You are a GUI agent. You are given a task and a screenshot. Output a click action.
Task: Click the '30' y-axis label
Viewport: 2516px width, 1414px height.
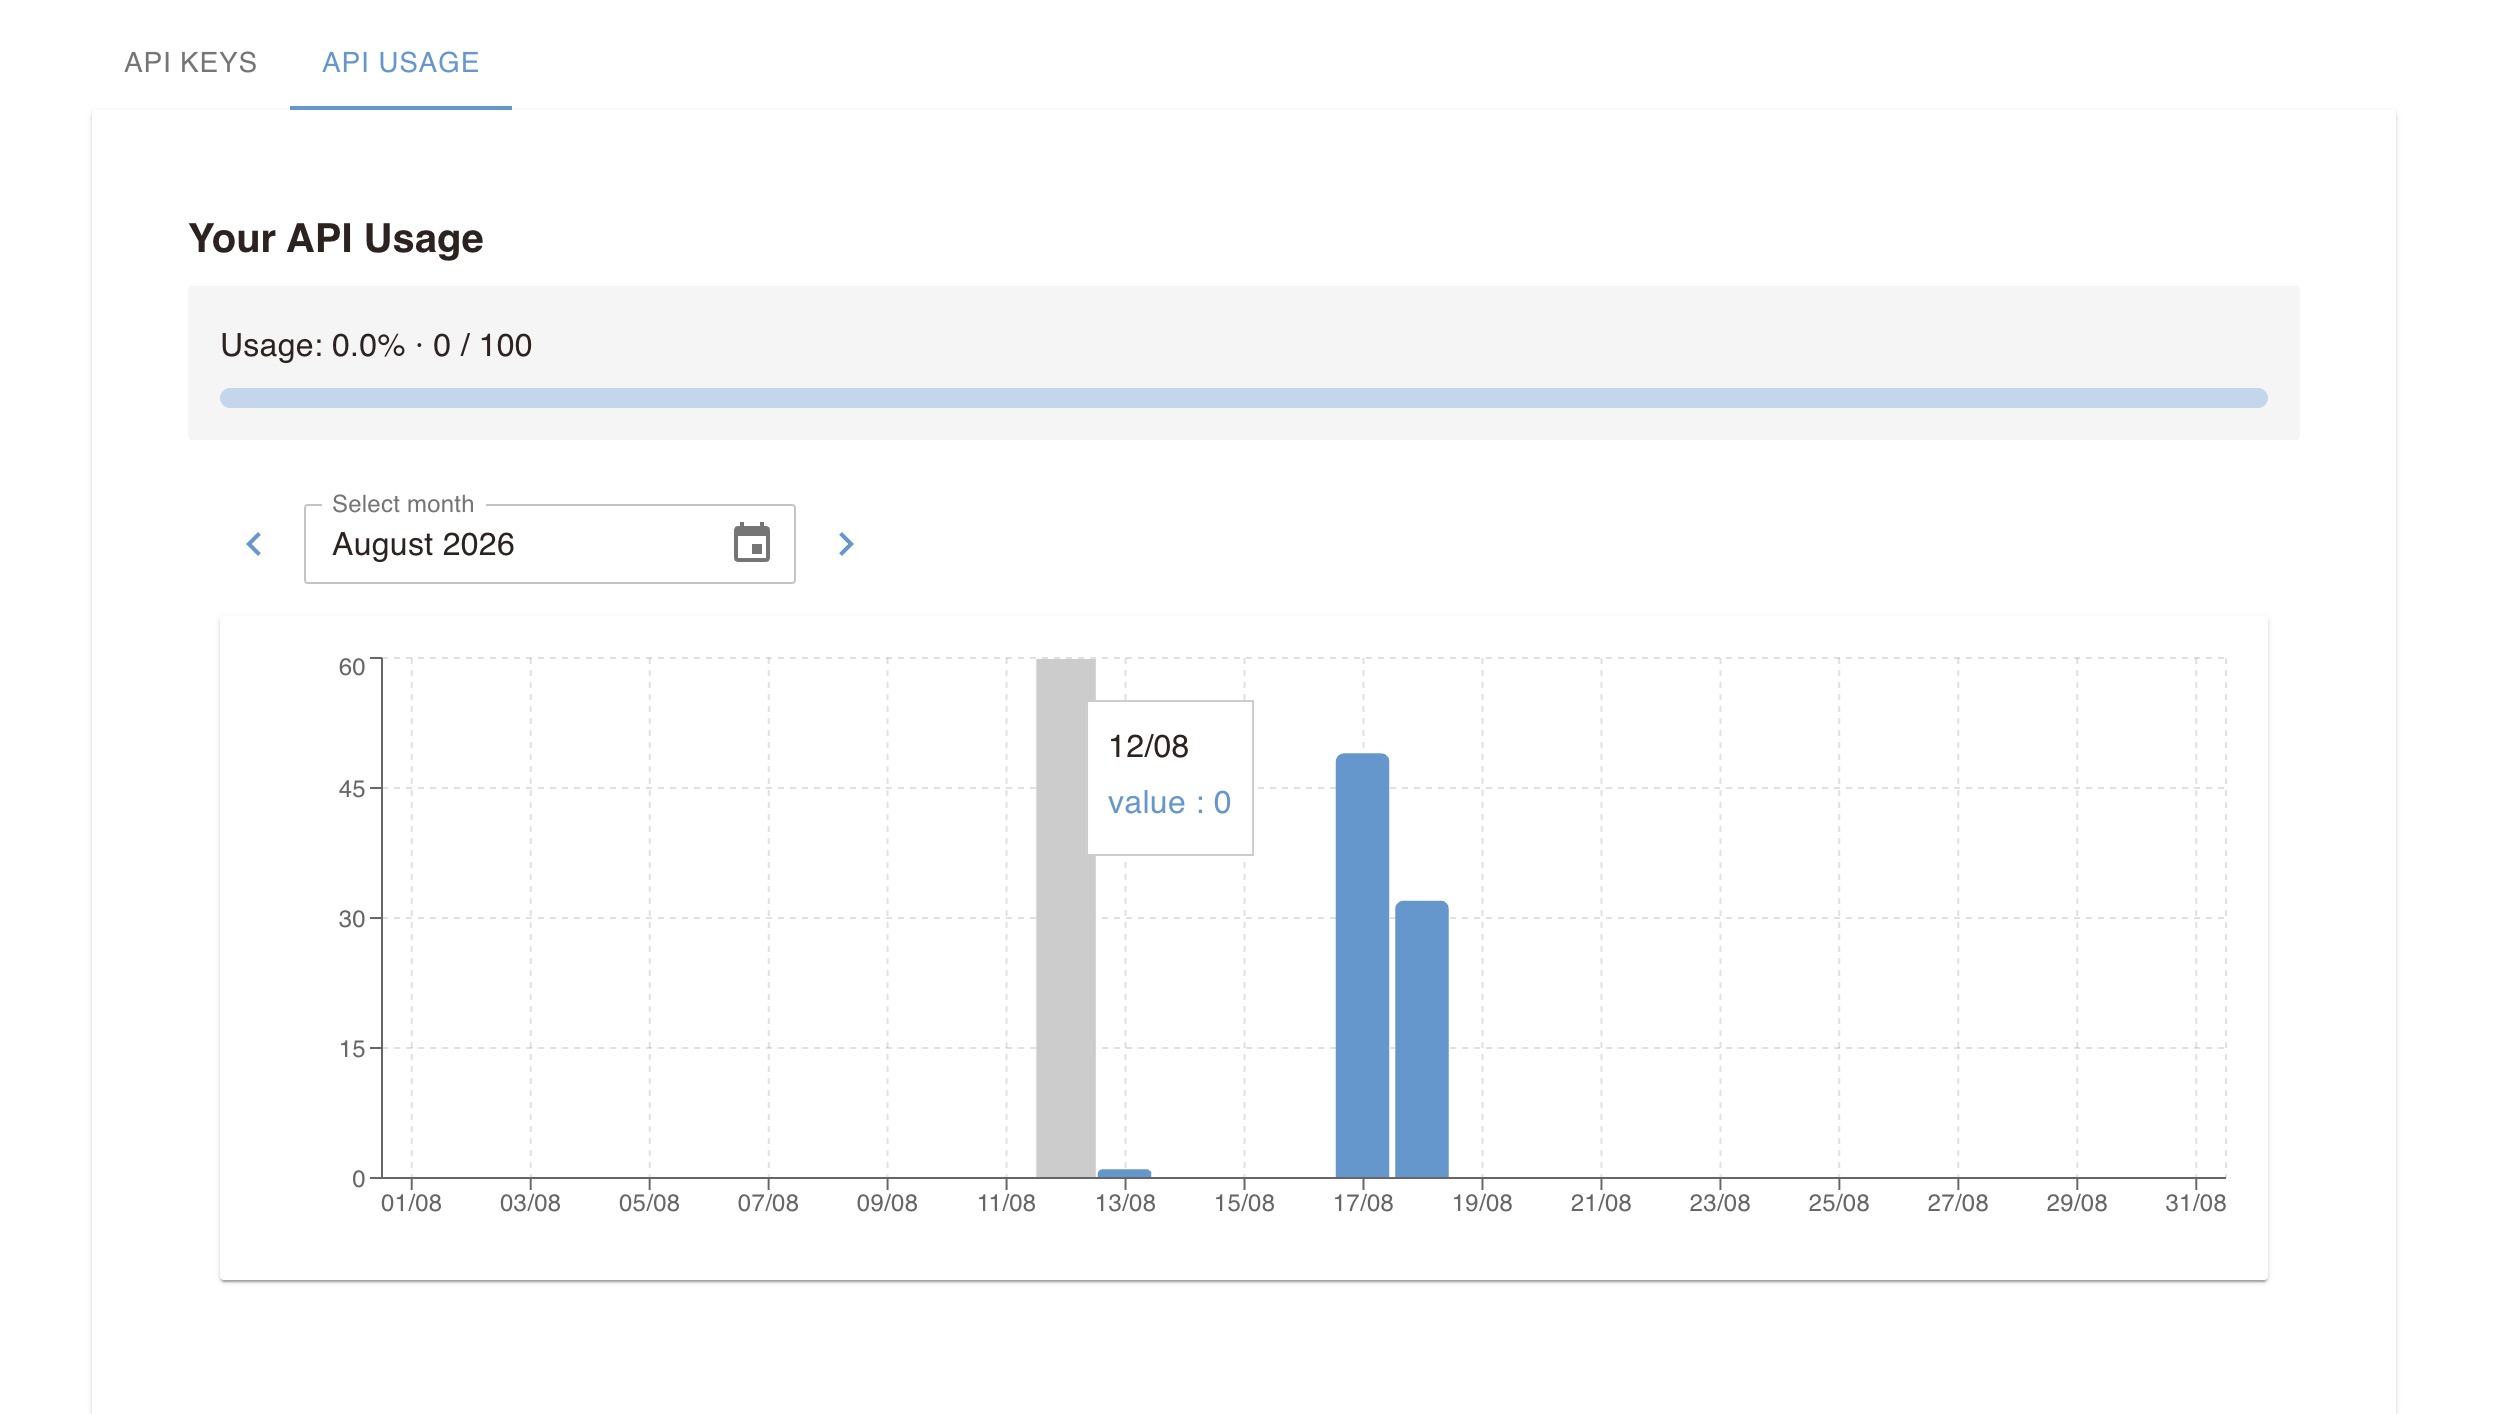tap(352, 919)
